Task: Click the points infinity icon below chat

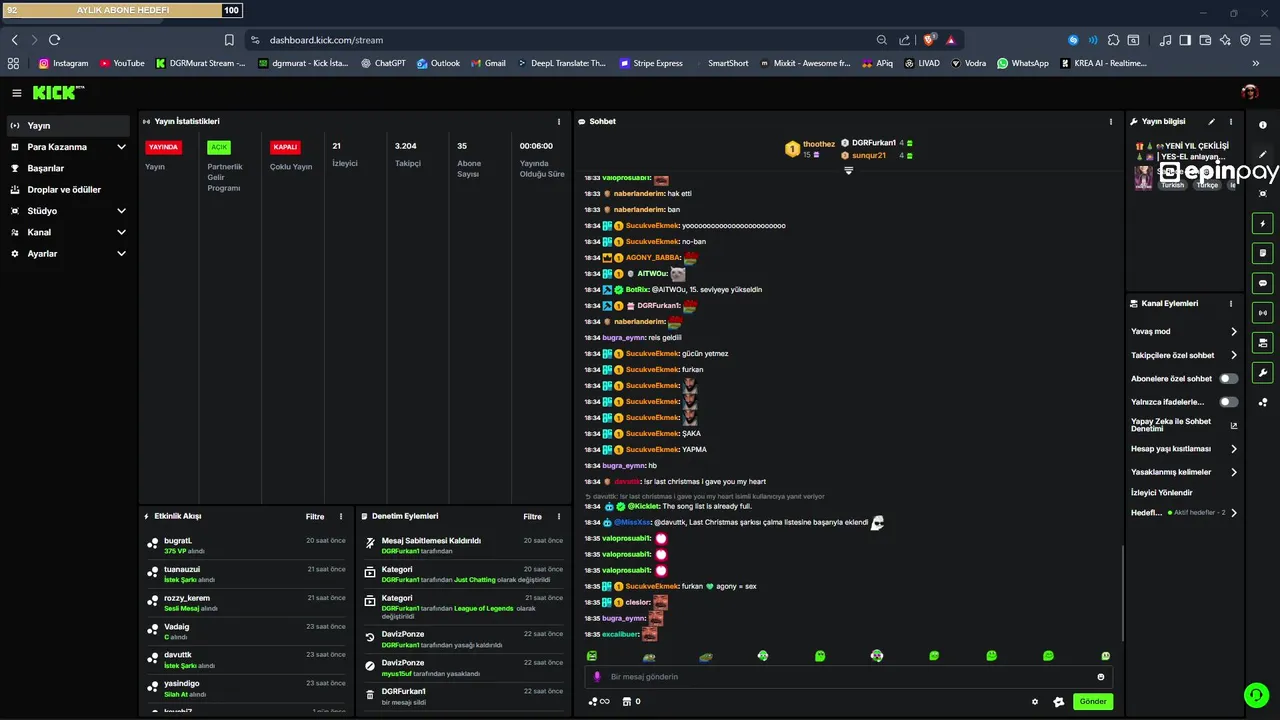Action: (599, 702)
